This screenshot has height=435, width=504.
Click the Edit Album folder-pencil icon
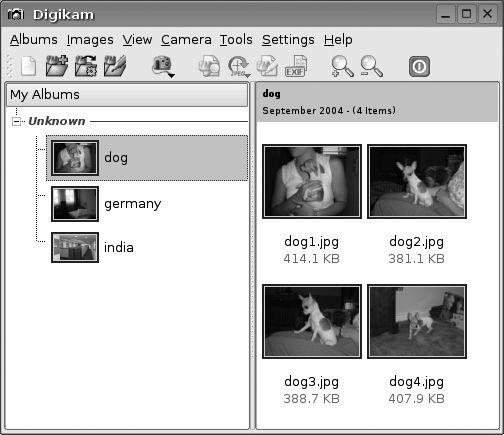[x=115, y=66]
